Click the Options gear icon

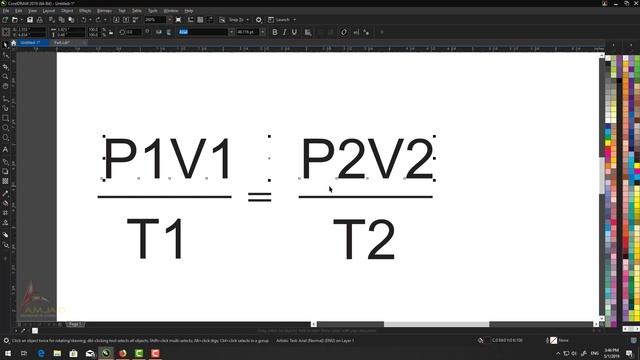258,20
